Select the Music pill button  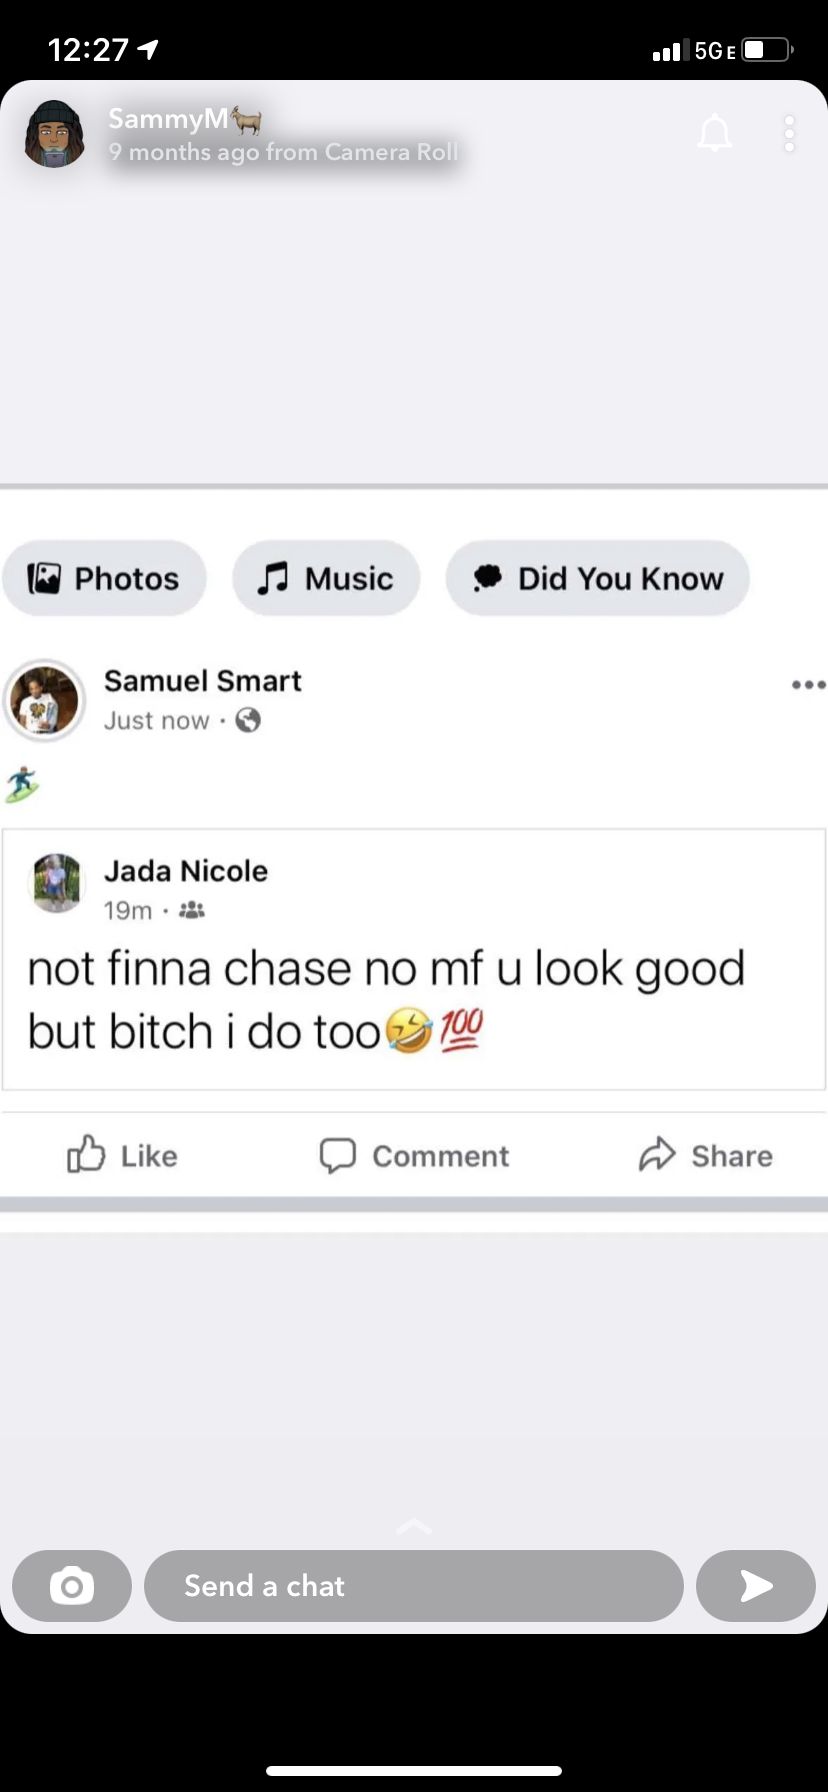click(326, 578)
